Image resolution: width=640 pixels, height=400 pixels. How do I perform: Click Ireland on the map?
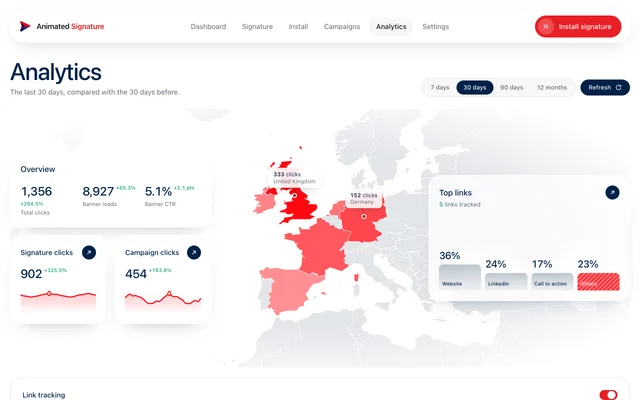point(263,203)
